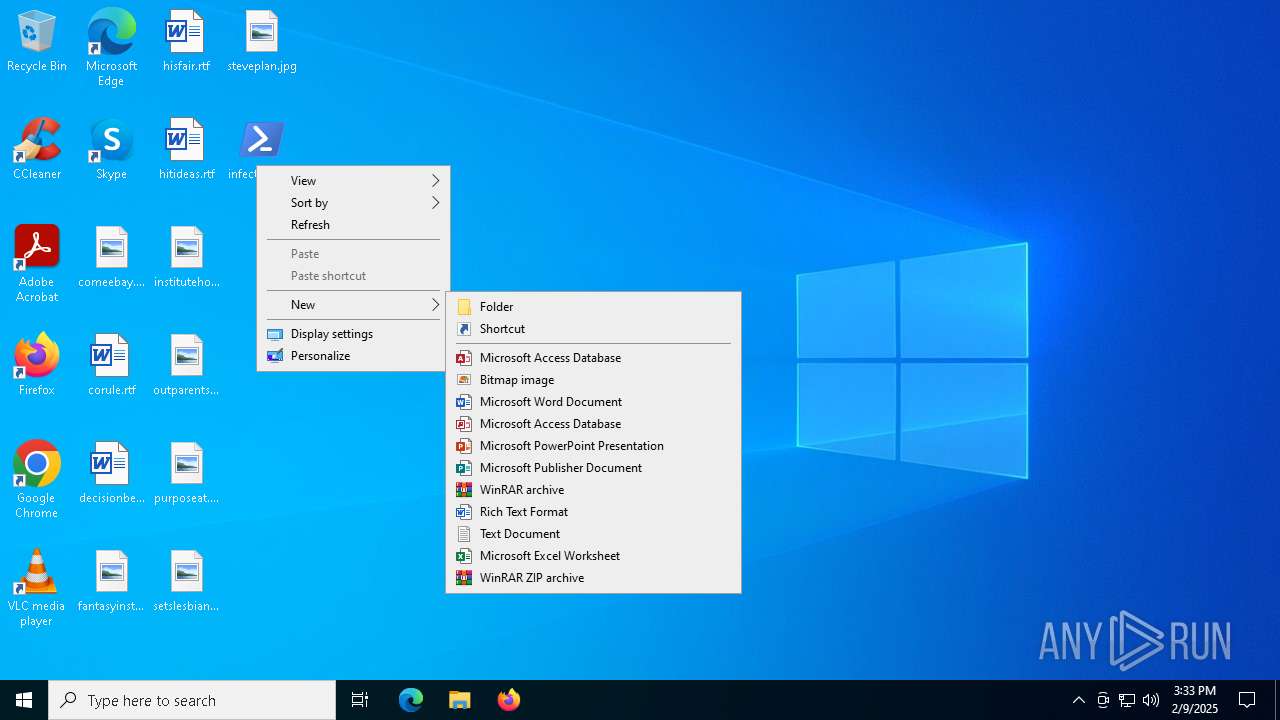Screen dimensions: 1280x720
Task: Create a new Microsoft Excel Worksheet
Action: coord(593,556)
